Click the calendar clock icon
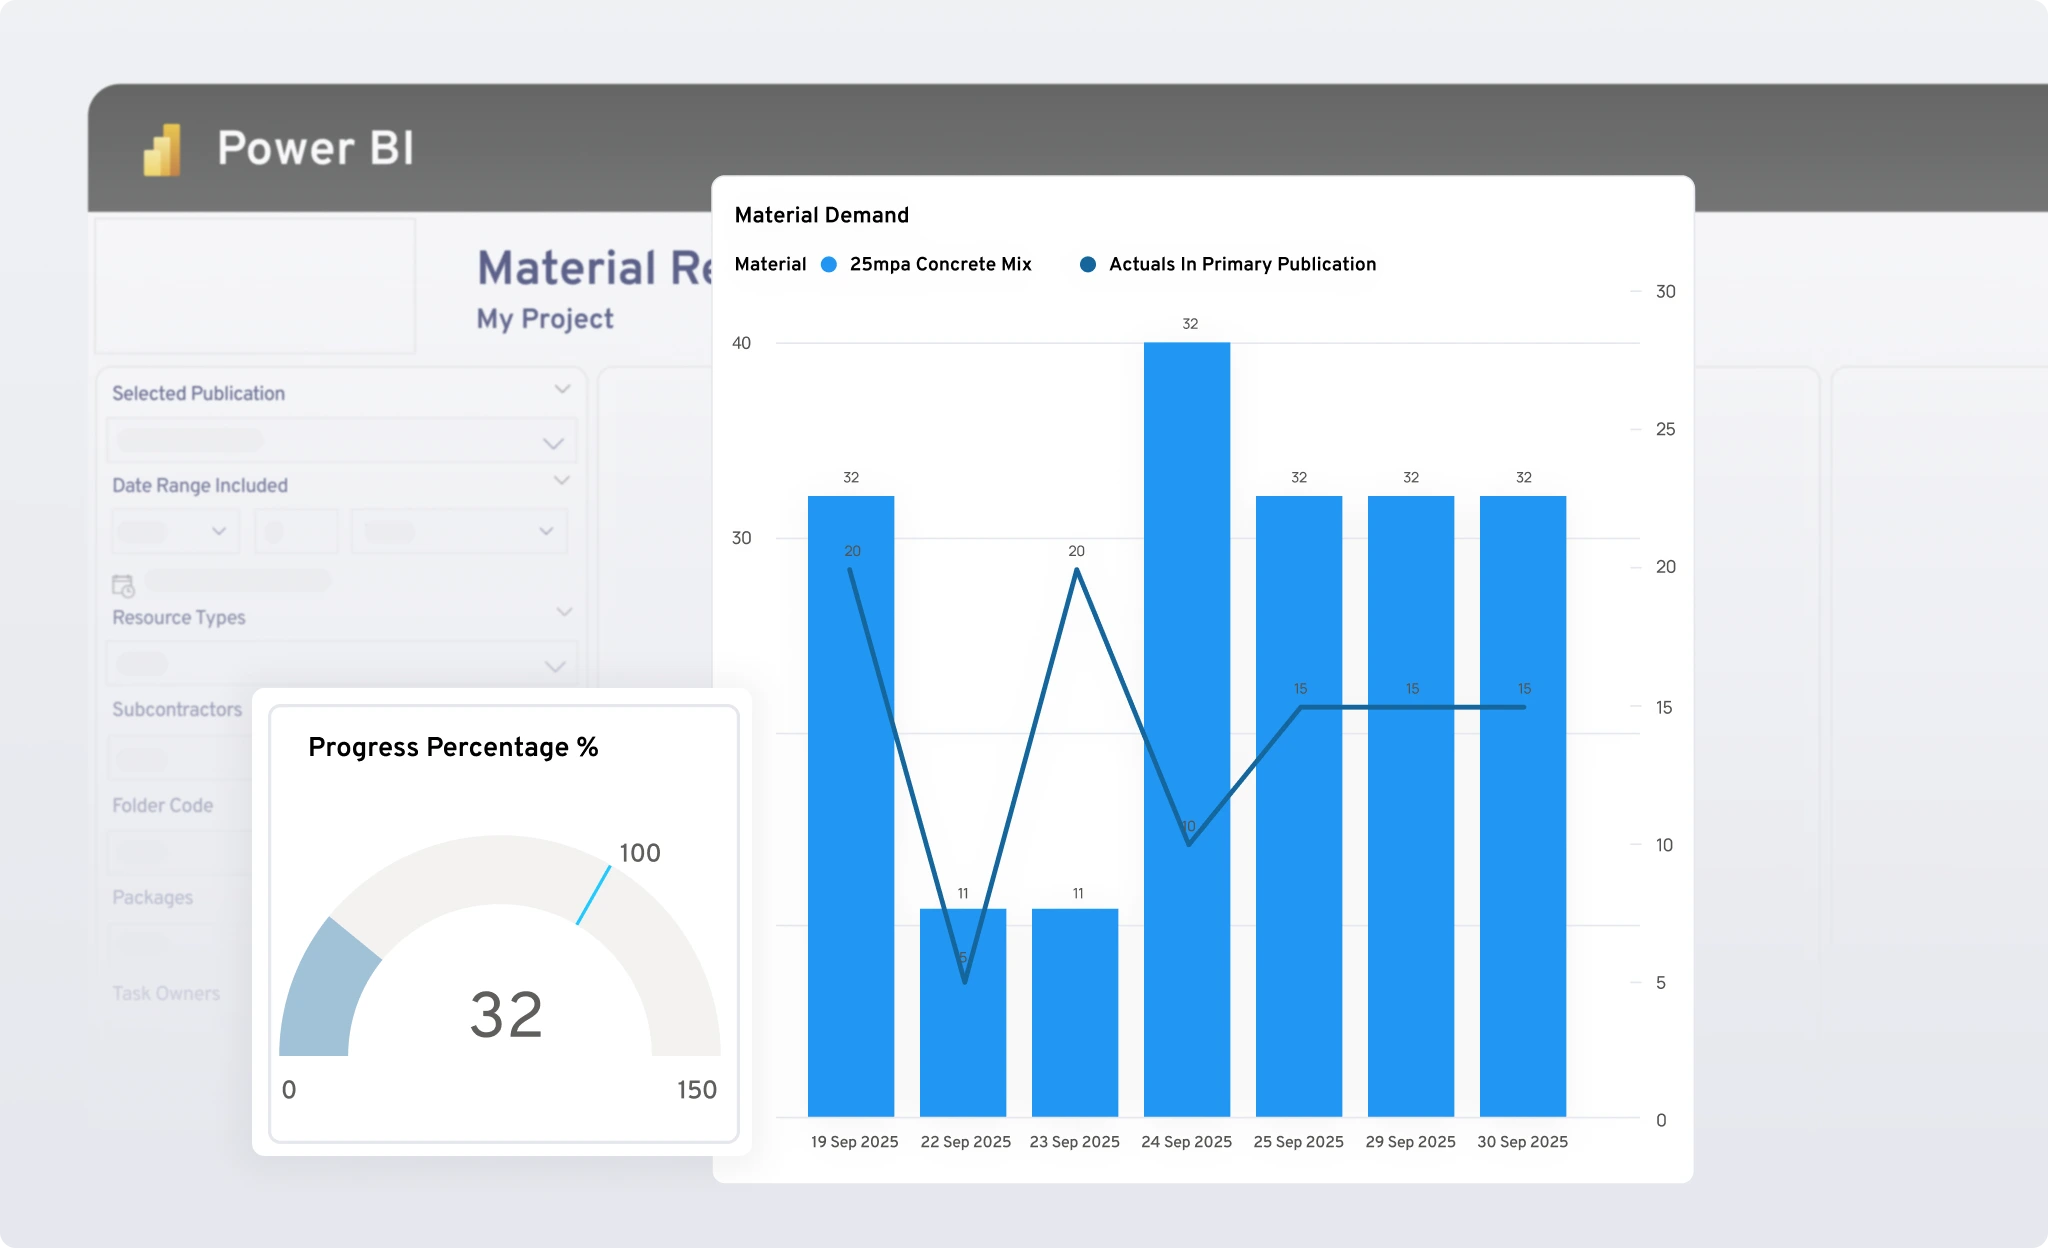 [x=123, y=586]
